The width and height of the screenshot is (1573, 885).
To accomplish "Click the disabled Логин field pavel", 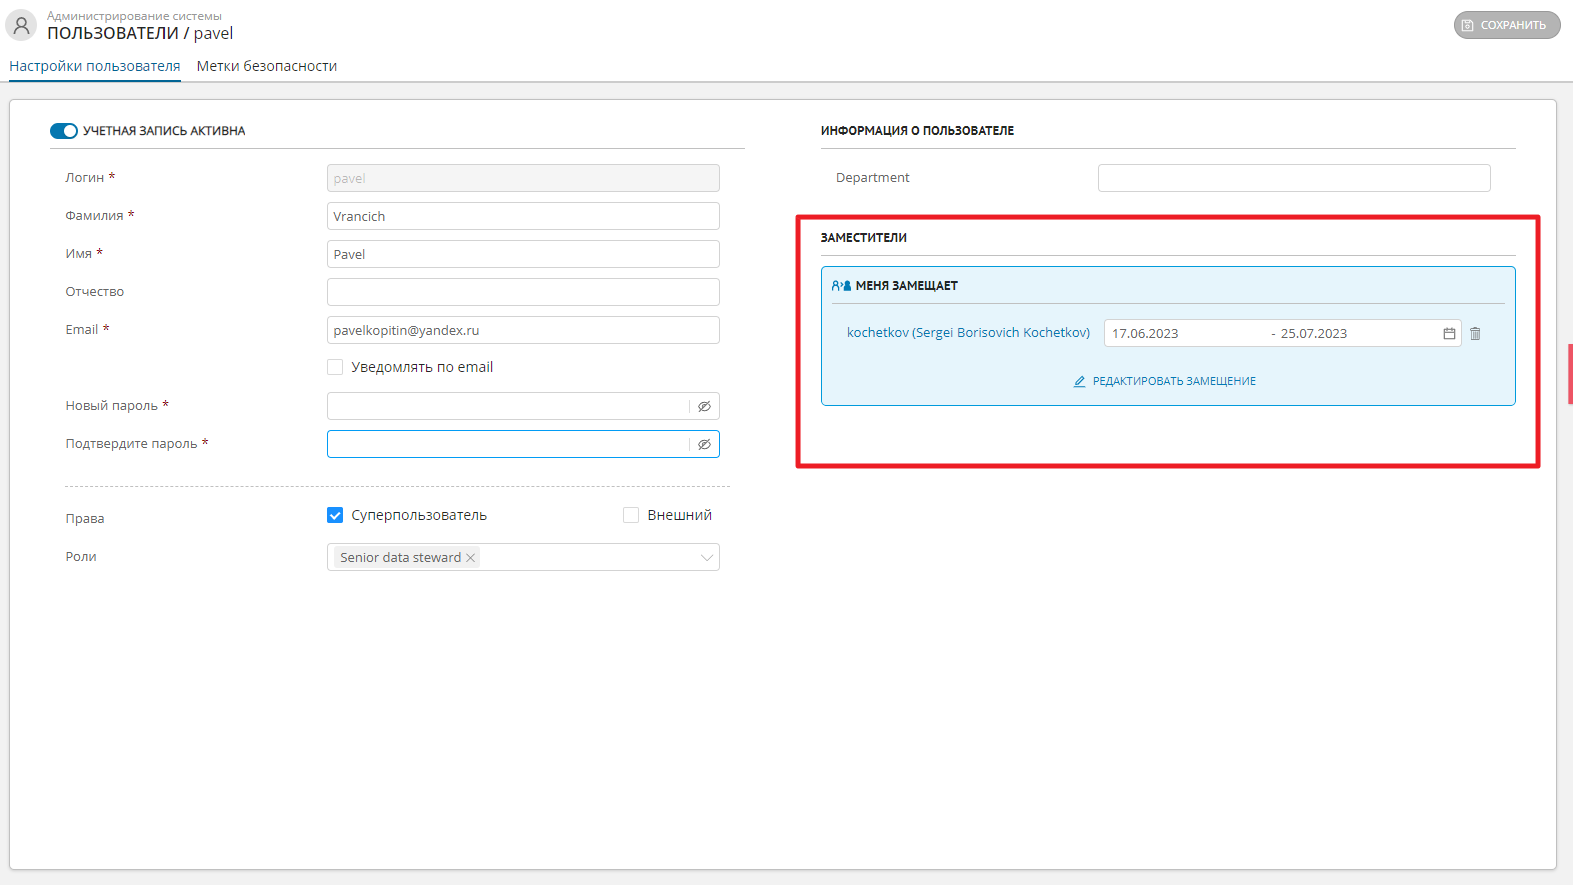I will (523, 178).
